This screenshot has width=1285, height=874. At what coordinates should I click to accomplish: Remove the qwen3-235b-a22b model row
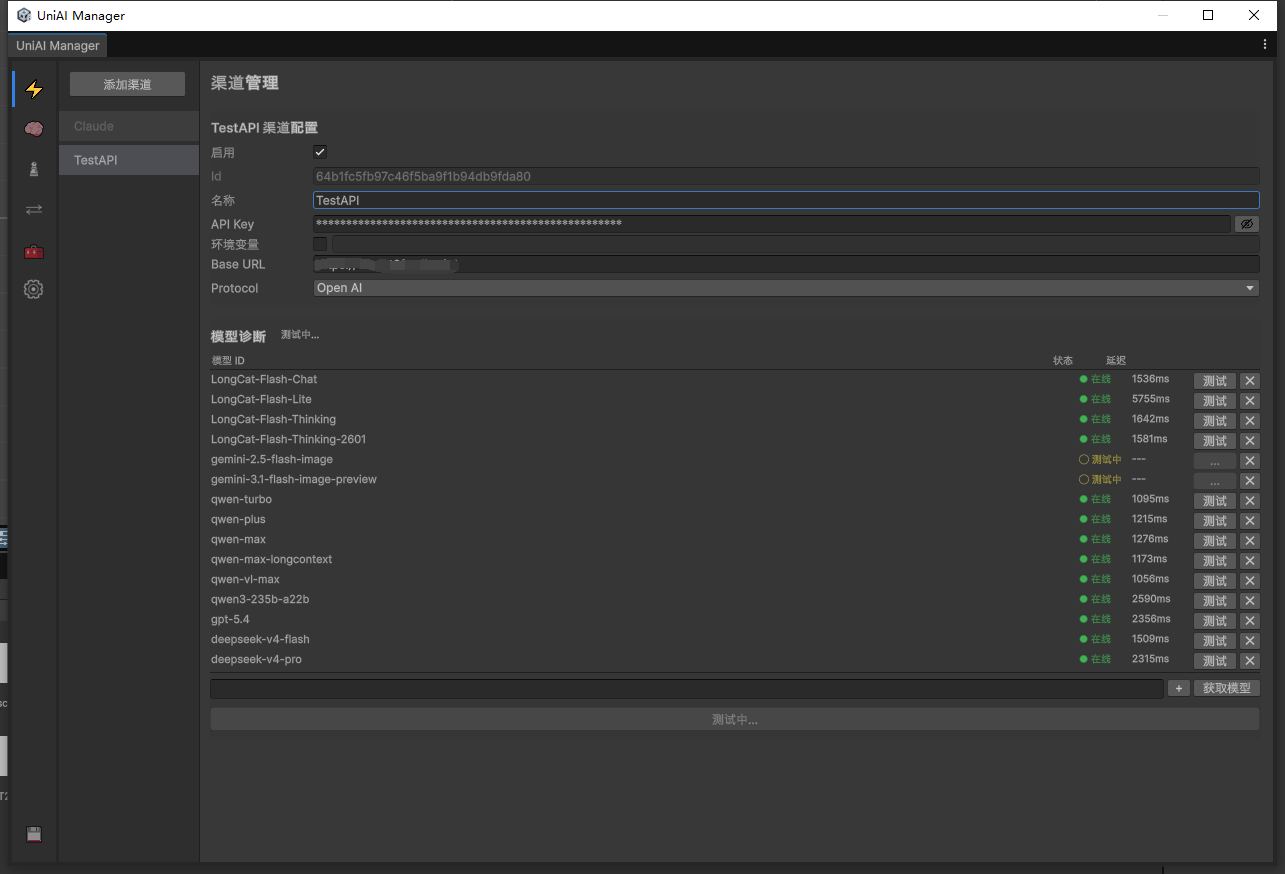point(1250,601)
